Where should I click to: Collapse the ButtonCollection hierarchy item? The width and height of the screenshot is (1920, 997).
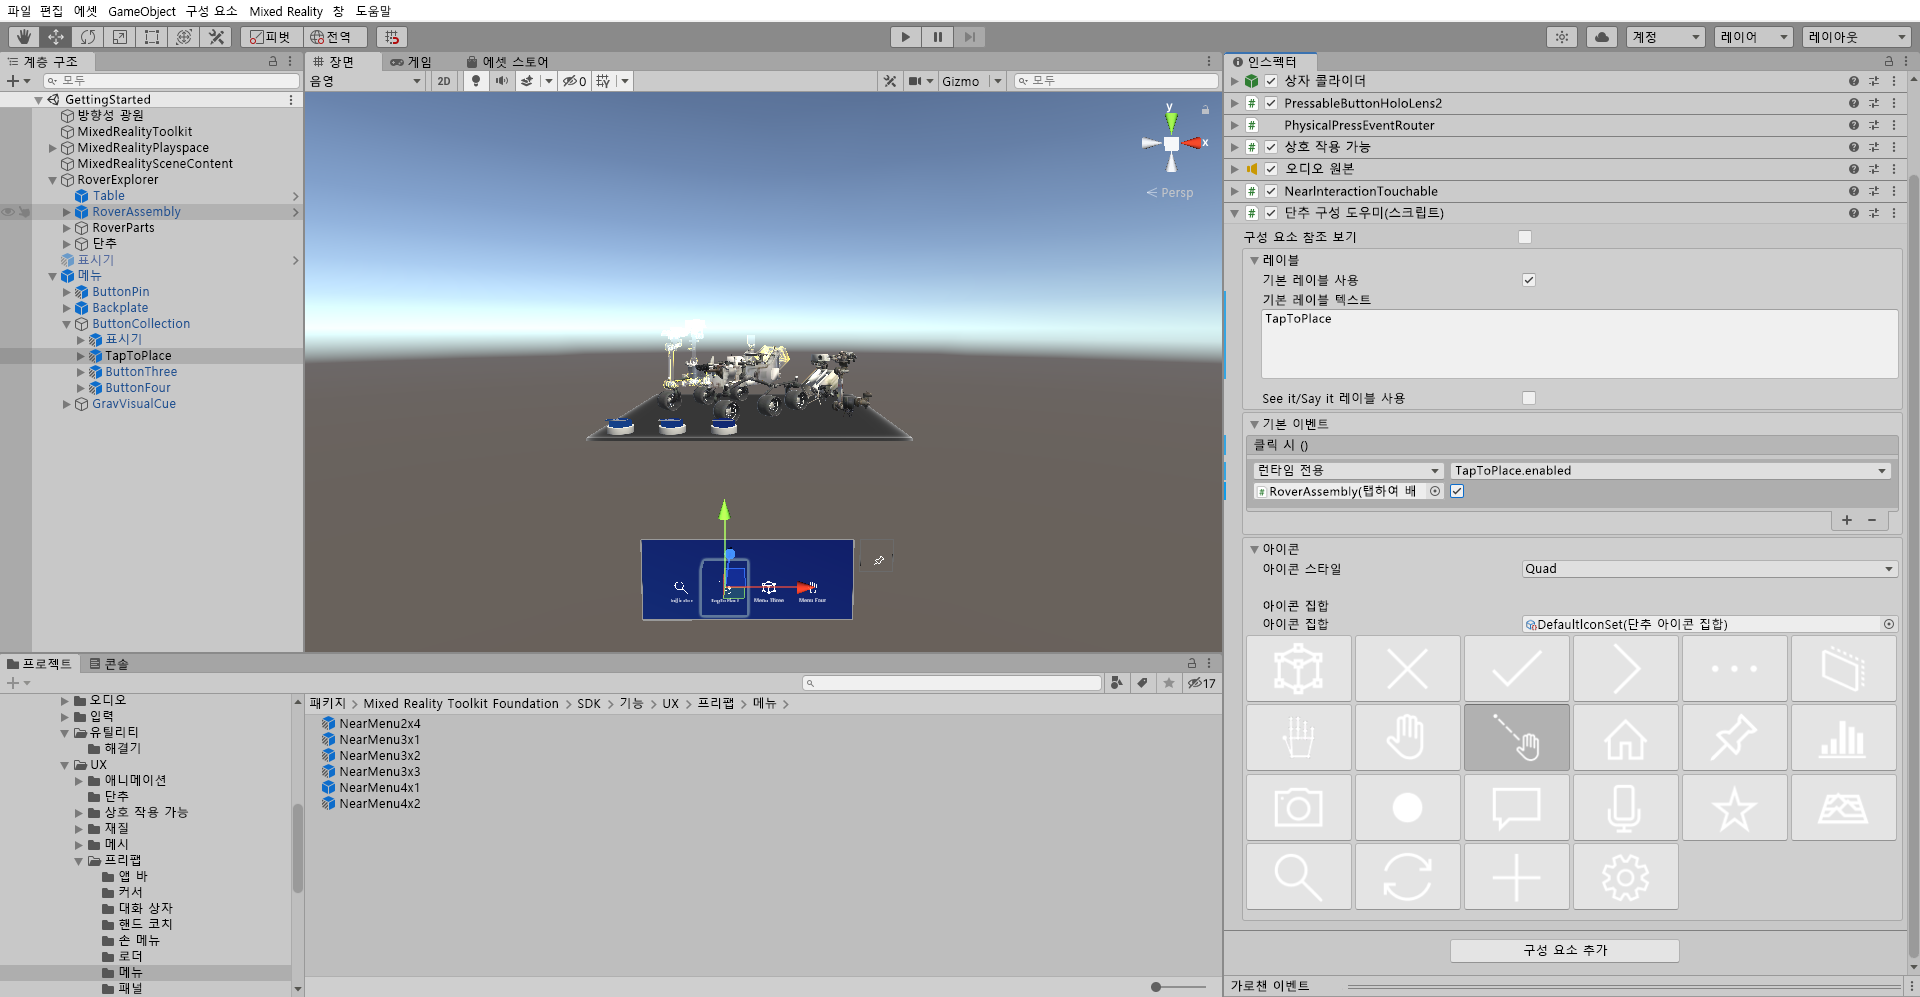(x=67, y=324)
